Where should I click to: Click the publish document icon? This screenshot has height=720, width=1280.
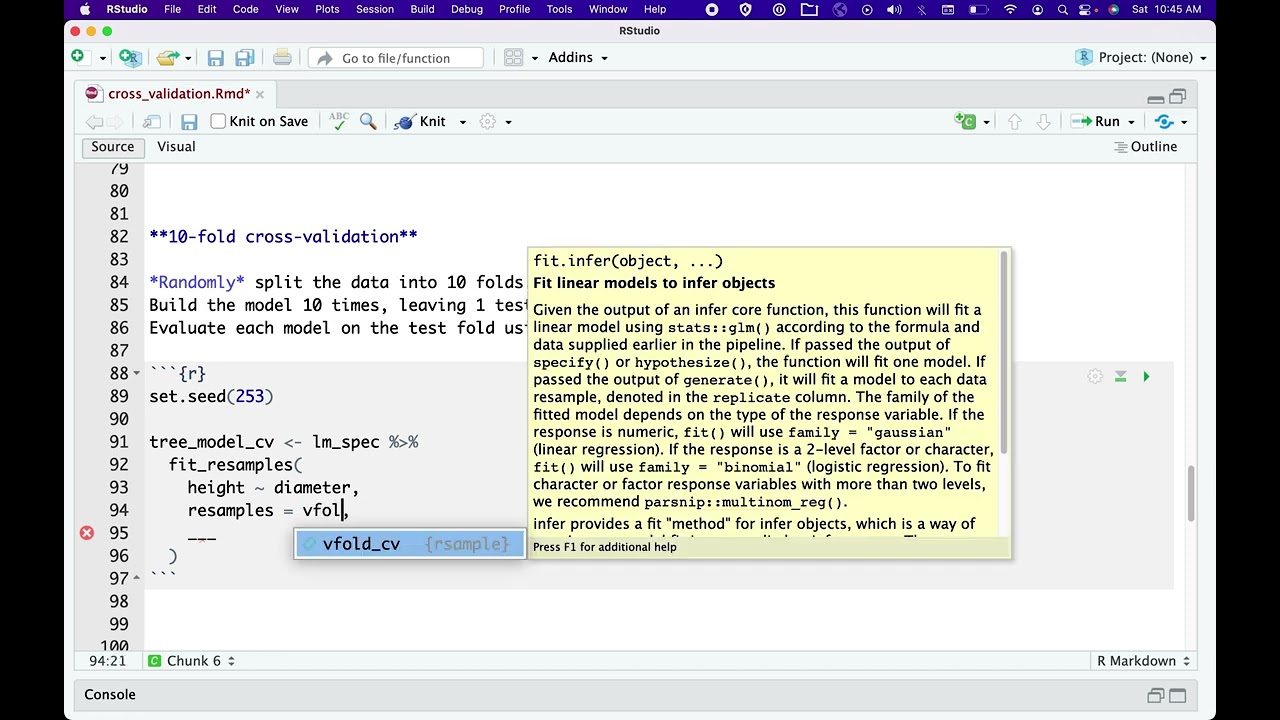point(1164,121)
